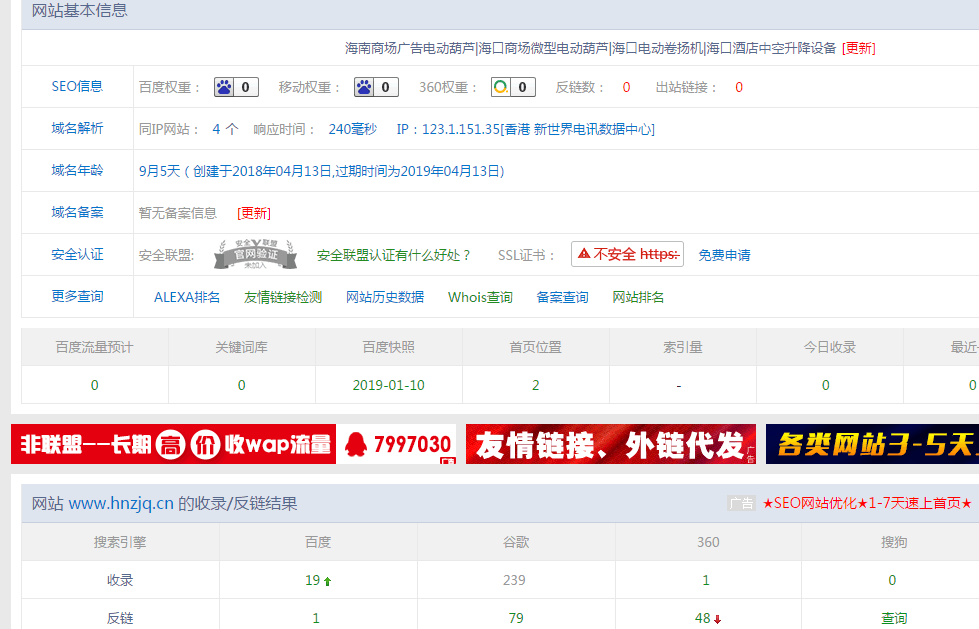Open 友情链接检测 tool

point(283,297)
